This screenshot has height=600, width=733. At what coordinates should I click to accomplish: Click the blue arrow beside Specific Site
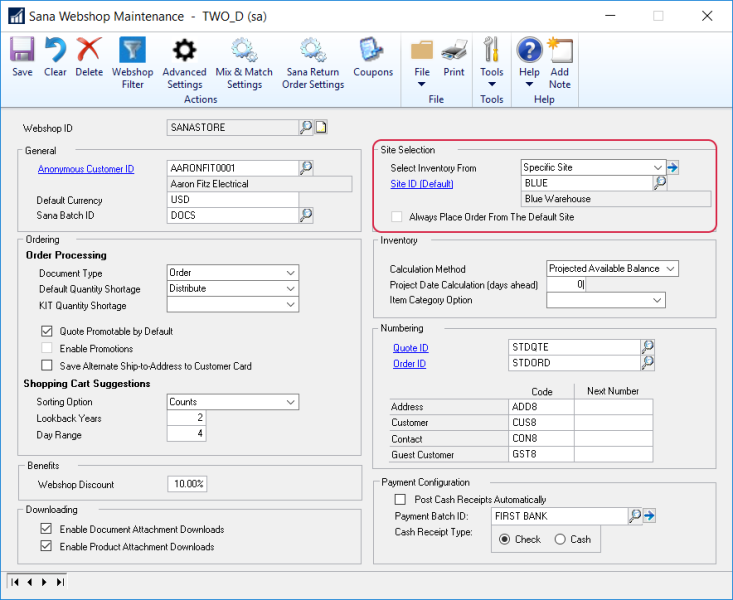[x=673, y=167]
